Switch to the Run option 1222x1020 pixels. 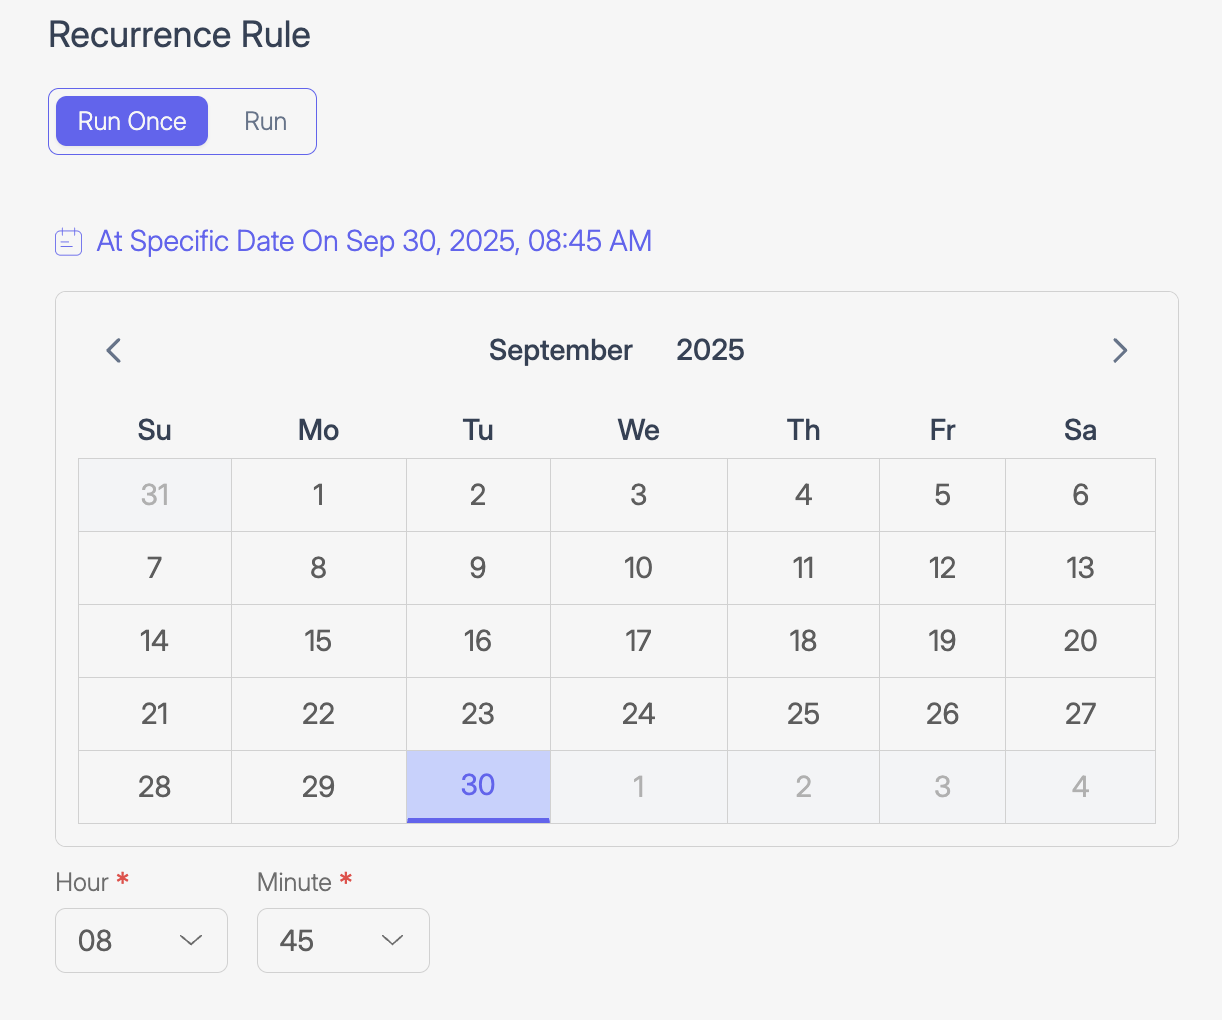(x=265, y=122)
